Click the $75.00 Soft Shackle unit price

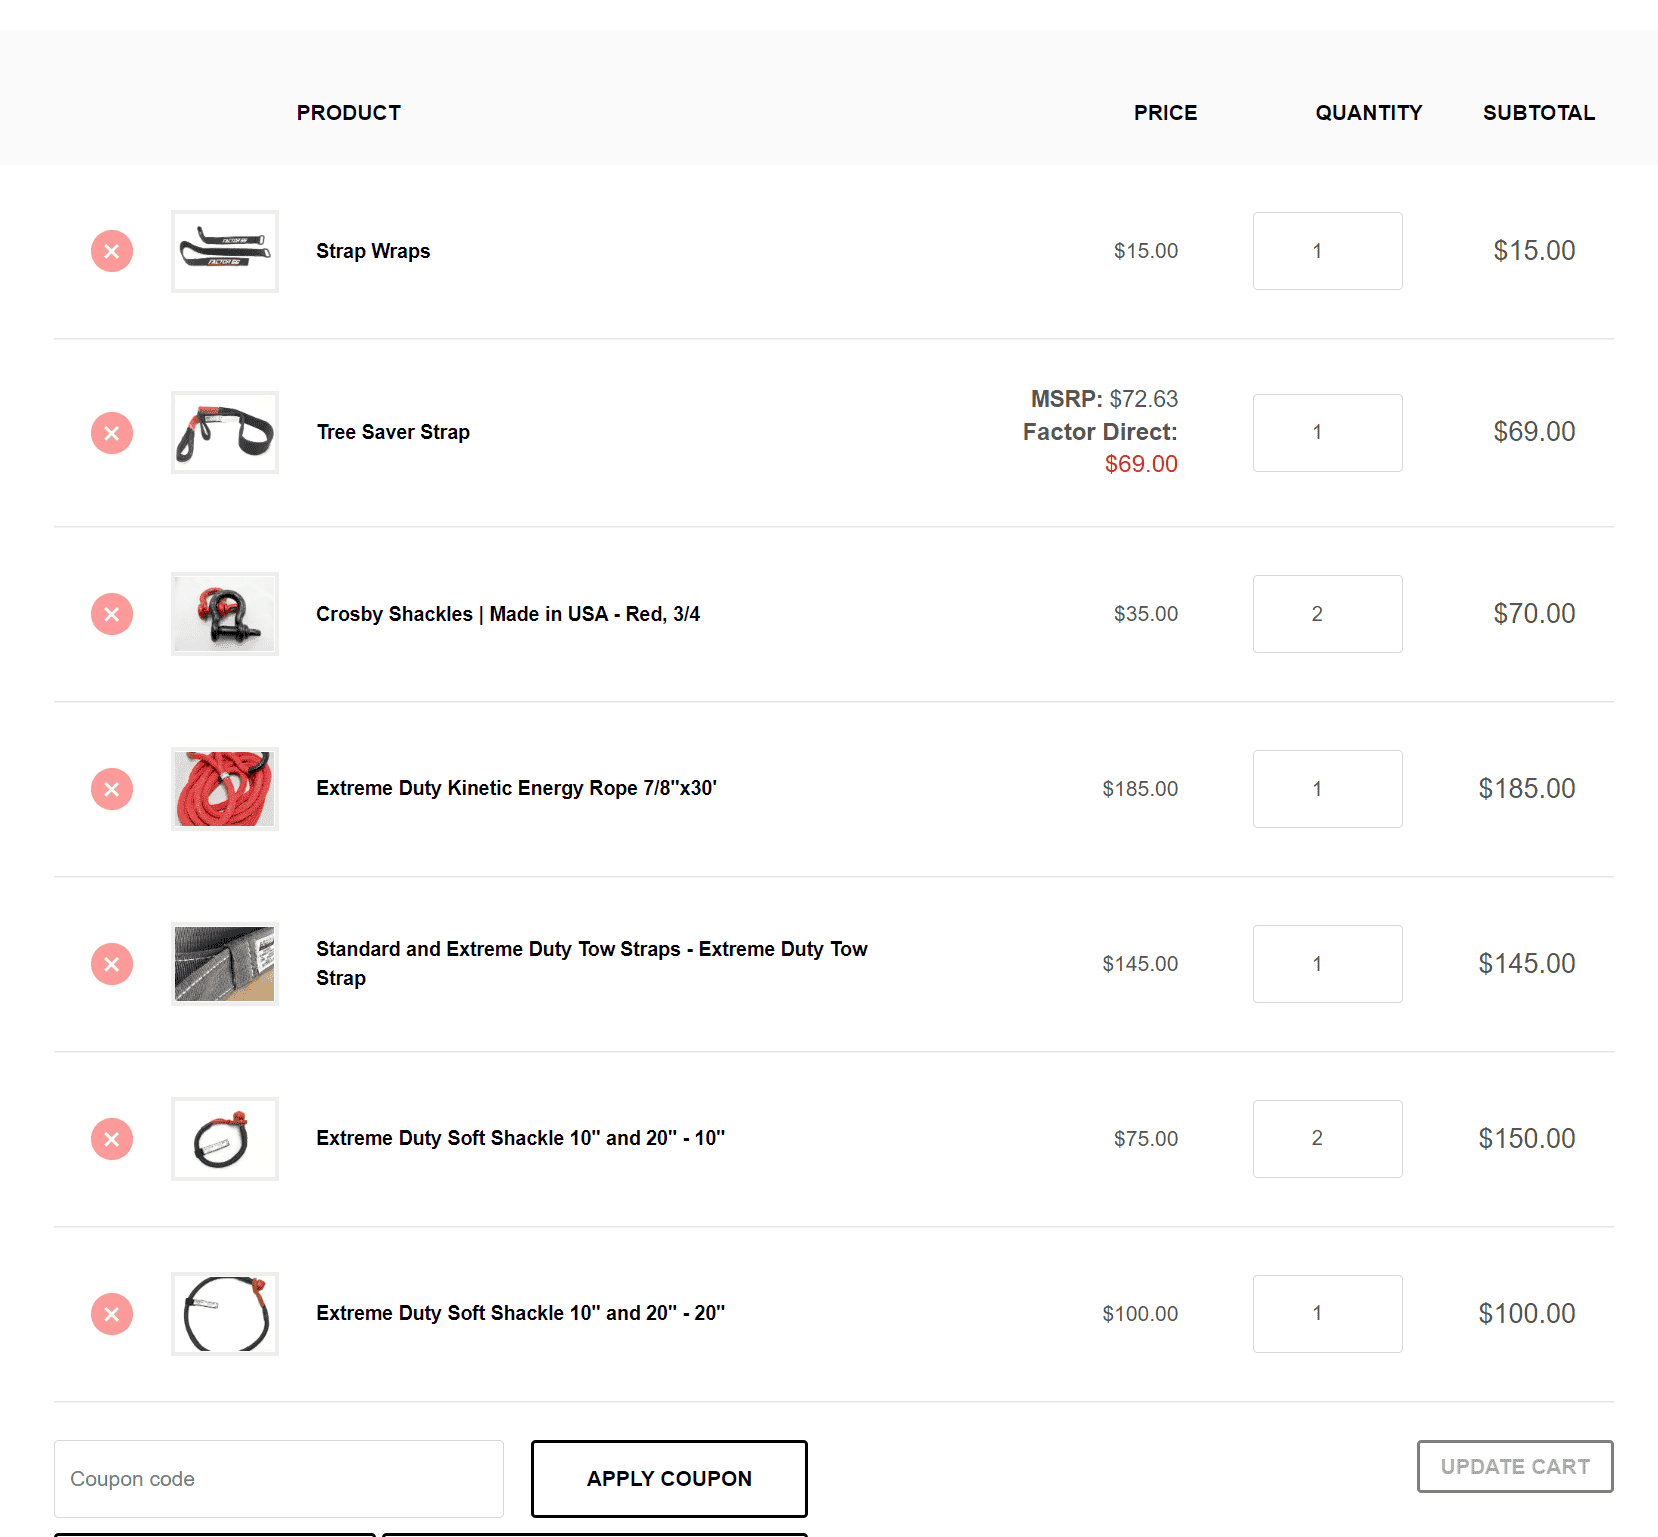pyautogui.click(x=1146, y=1139)
